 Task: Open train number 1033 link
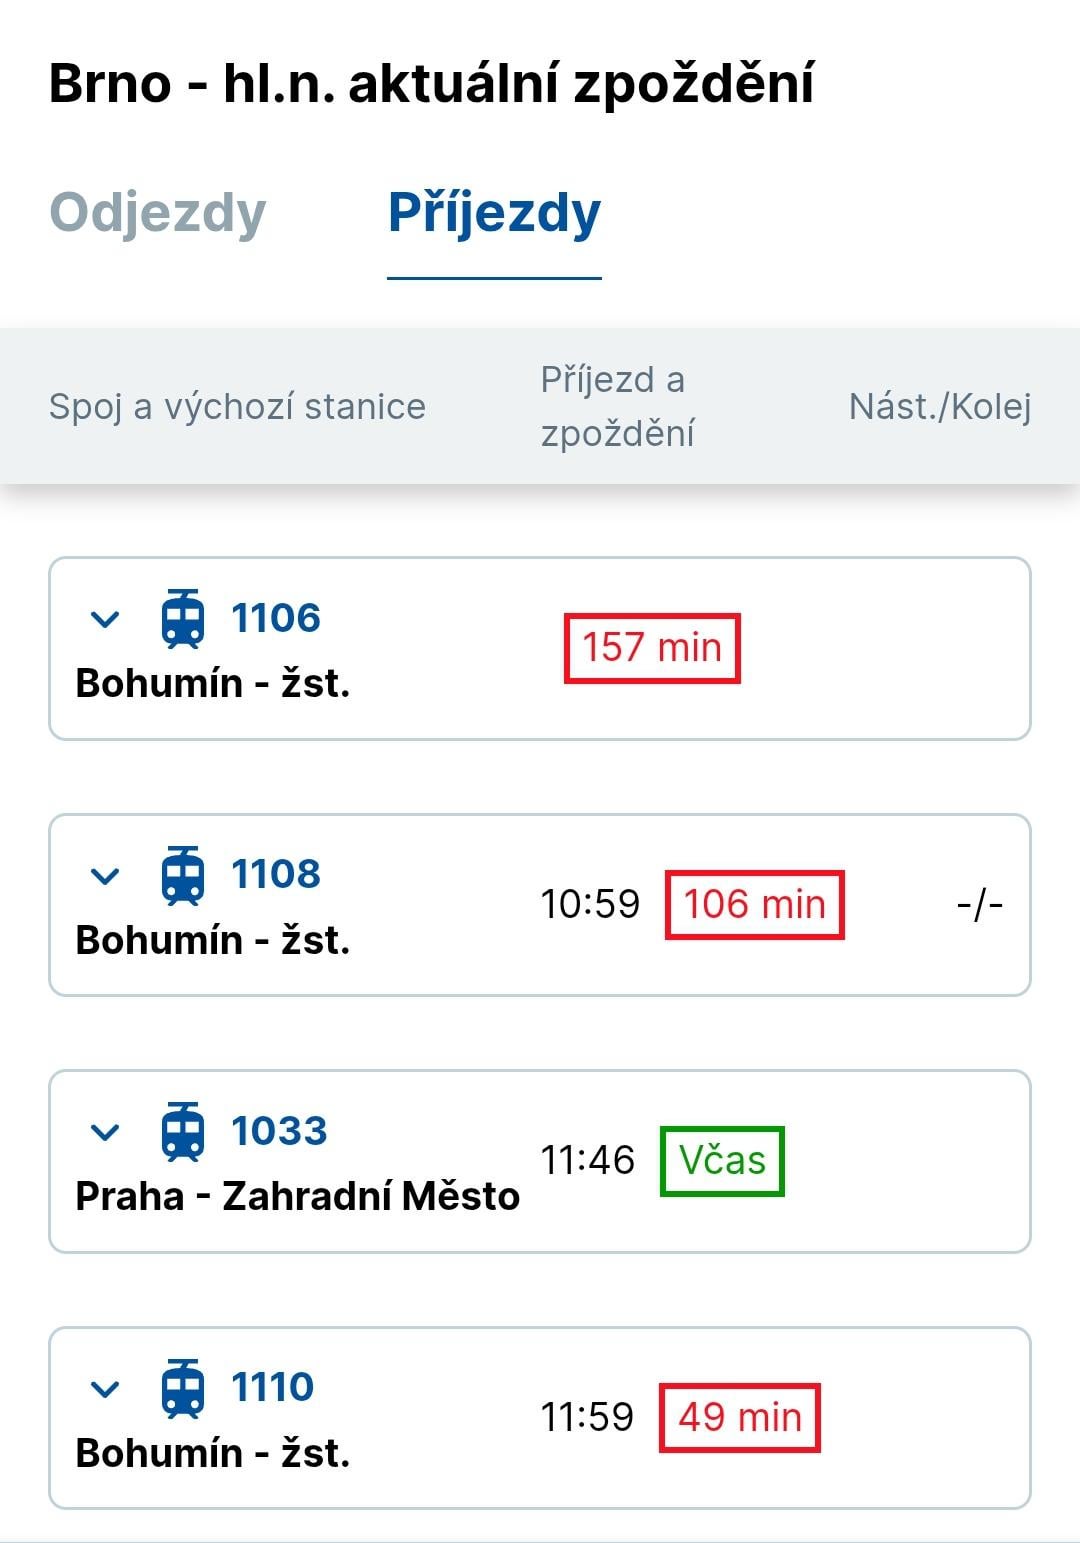point(279,1131)
